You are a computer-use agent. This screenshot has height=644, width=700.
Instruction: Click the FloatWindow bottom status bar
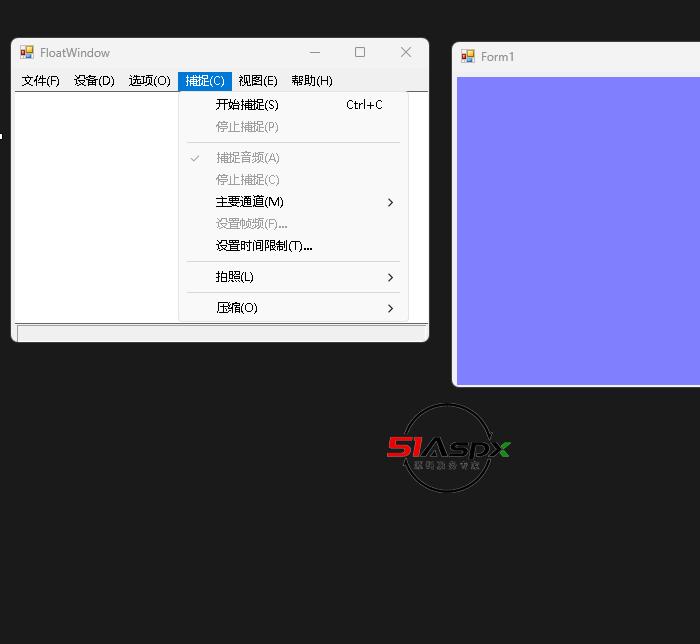222,332
